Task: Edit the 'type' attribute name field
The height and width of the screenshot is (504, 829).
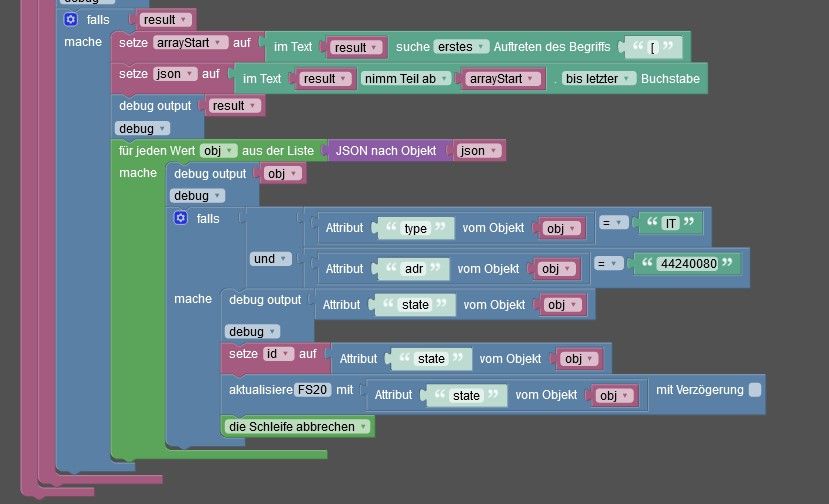Action: point(416,228)
